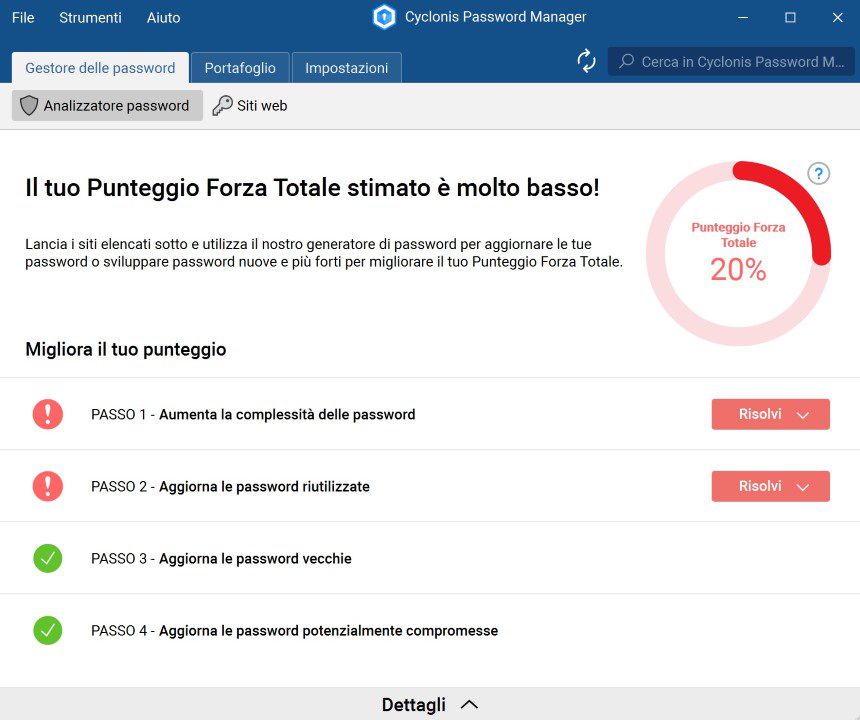
Task: Click the red warning icon for Passo 2
Action: click(x=48, y=486)
